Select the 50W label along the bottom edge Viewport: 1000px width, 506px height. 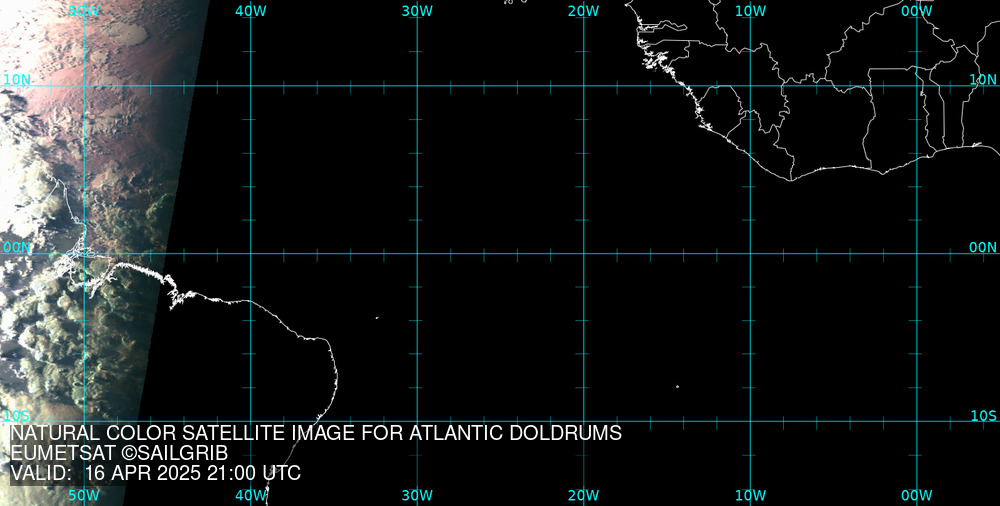point(84,495)
